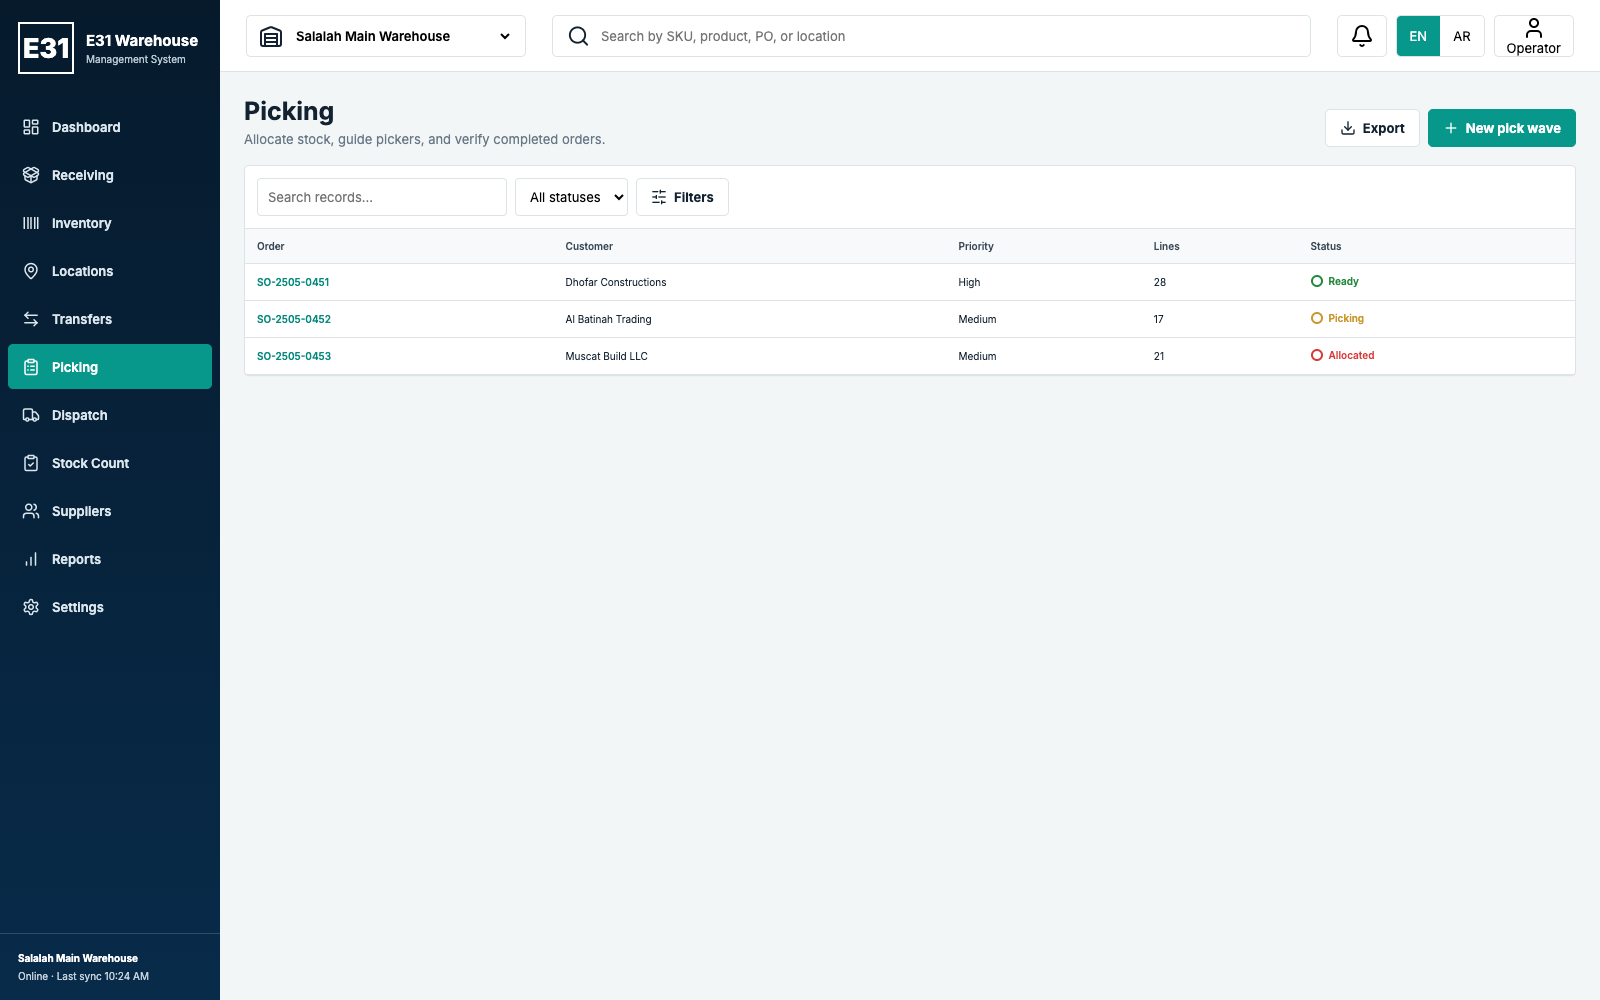This screenshot has width=1600, height=1000.
Task: Focus the Search records field
Action: pos(382,197)
